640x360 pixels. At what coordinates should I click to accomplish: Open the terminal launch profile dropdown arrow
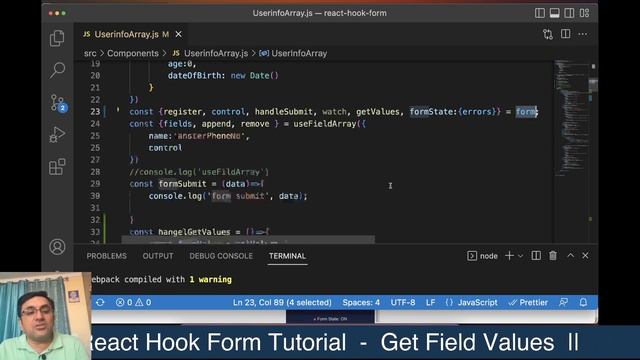point(520,256)
